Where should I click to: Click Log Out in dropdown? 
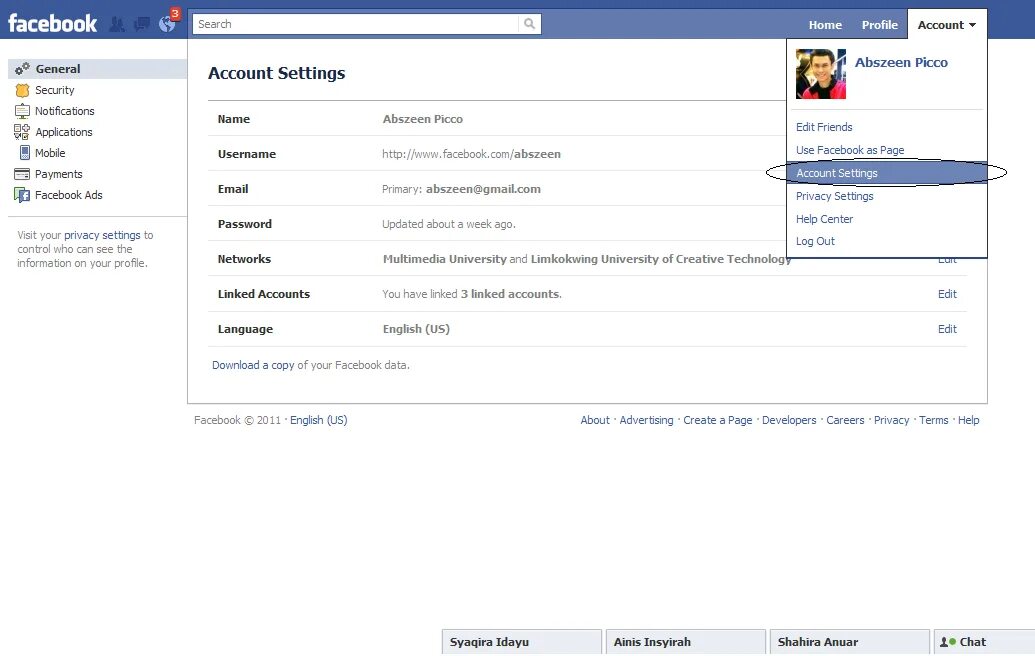coord(815,241)
